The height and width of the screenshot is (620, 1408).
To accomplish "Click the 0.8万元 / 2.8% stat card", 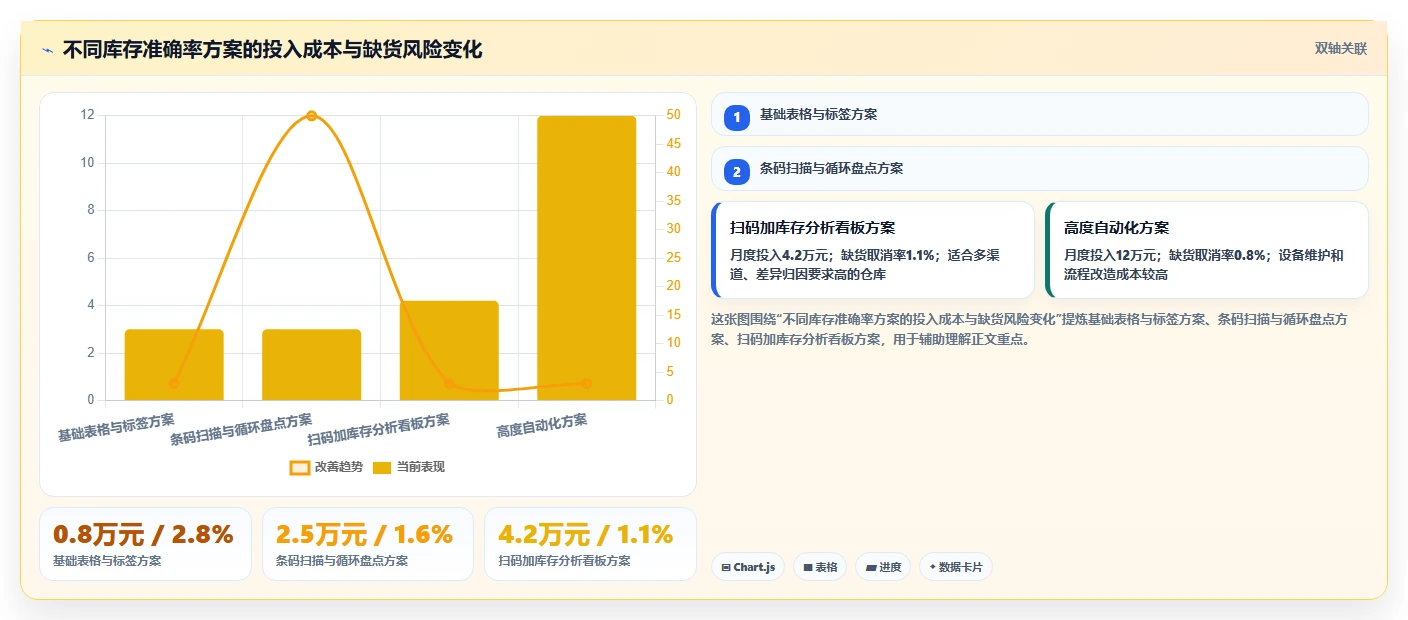I will tap(145, 544).
